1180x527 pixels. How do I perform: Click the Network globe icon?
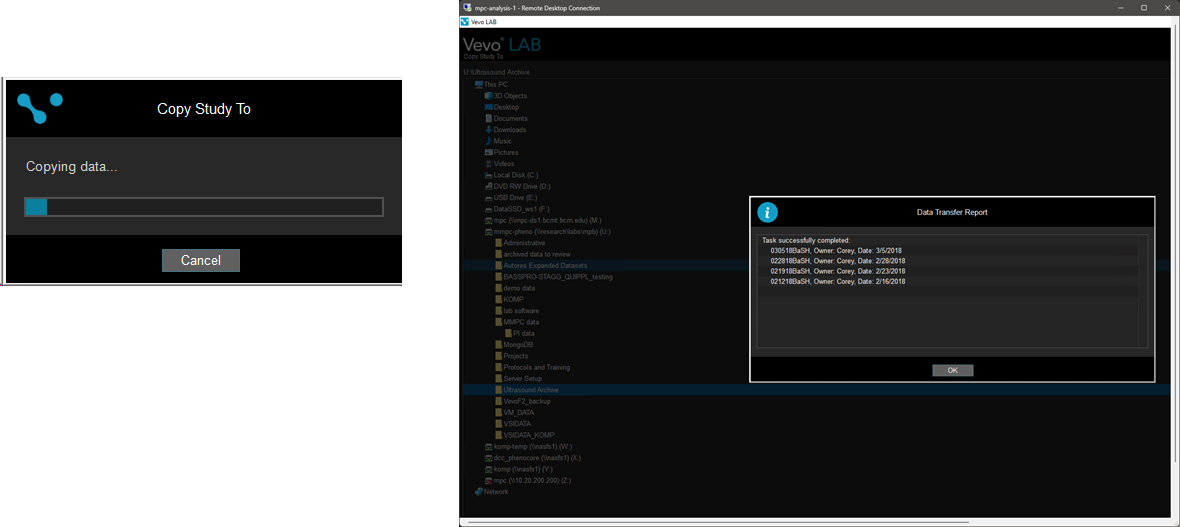[x=479, y=492]
